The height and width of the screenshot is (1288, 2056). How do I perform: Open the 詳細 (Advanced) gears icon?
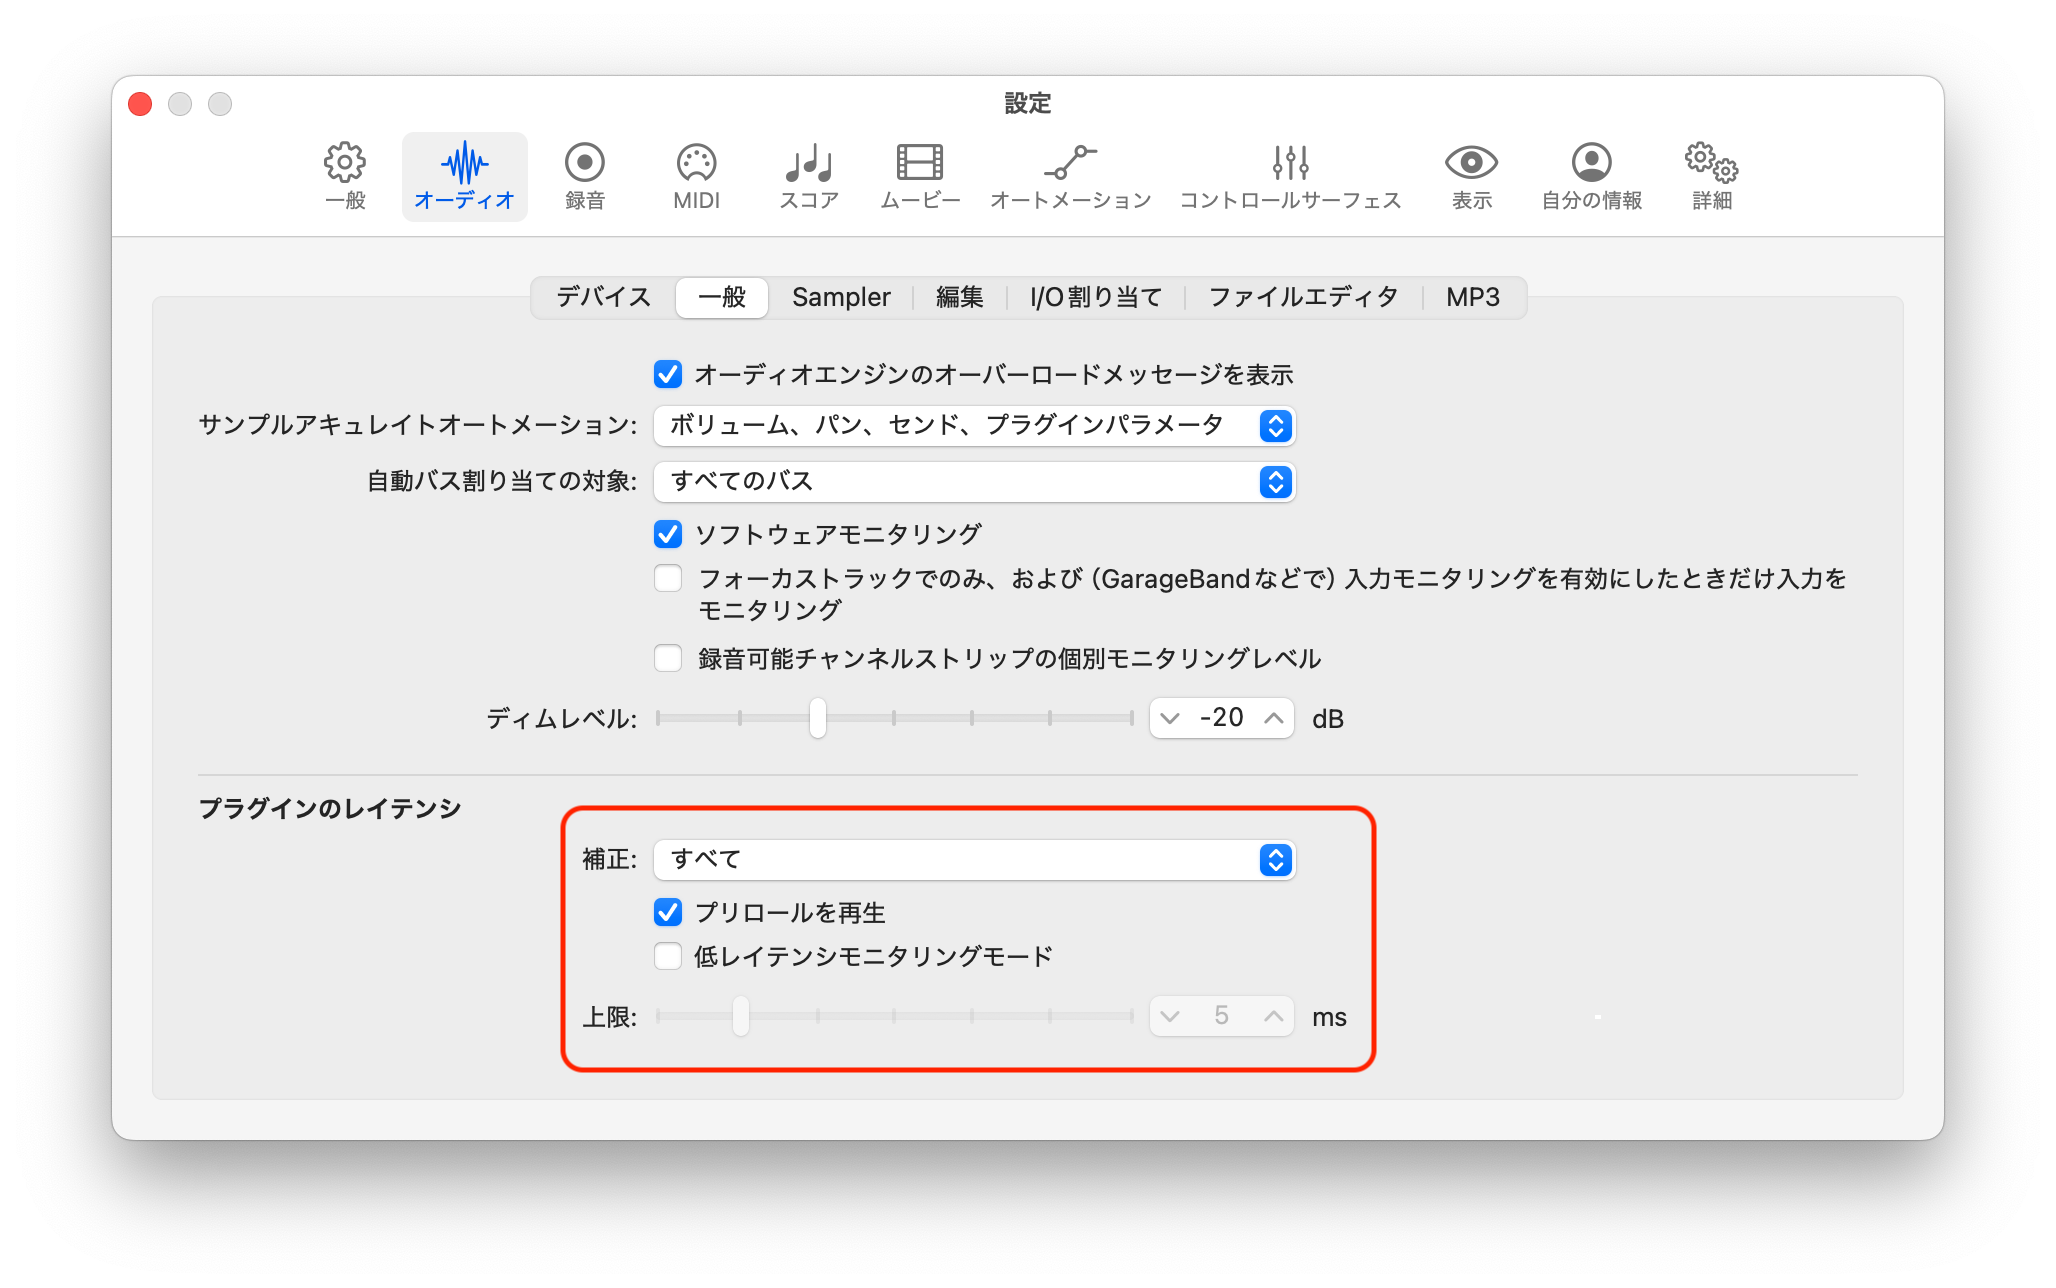coord(1711,175)
